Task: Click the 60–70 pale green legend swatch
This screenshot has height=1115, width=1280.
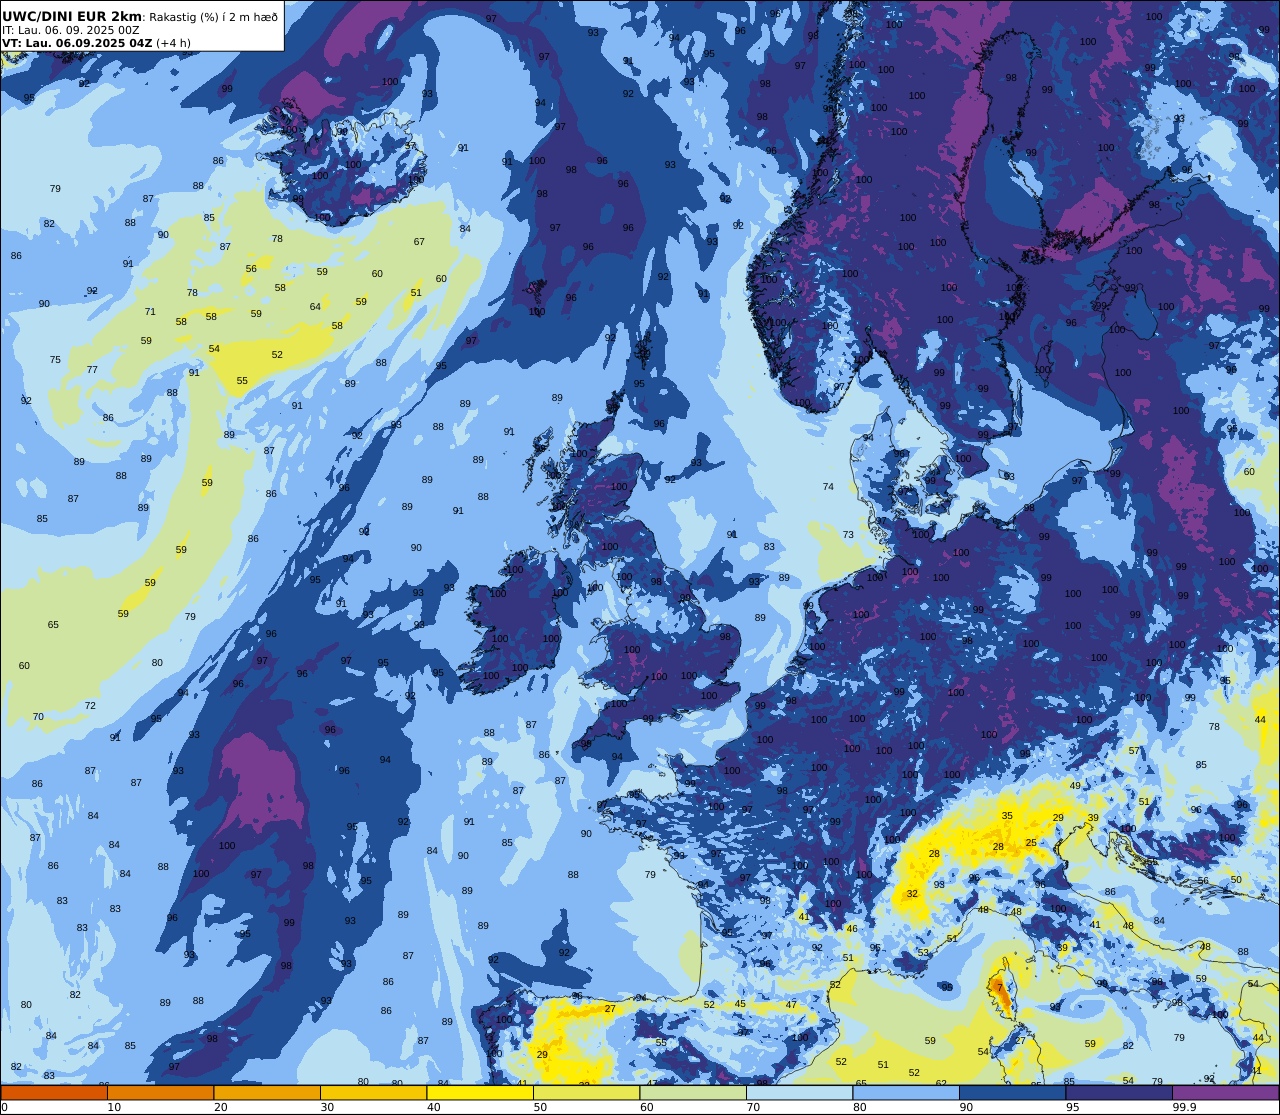Action: 693,1092
